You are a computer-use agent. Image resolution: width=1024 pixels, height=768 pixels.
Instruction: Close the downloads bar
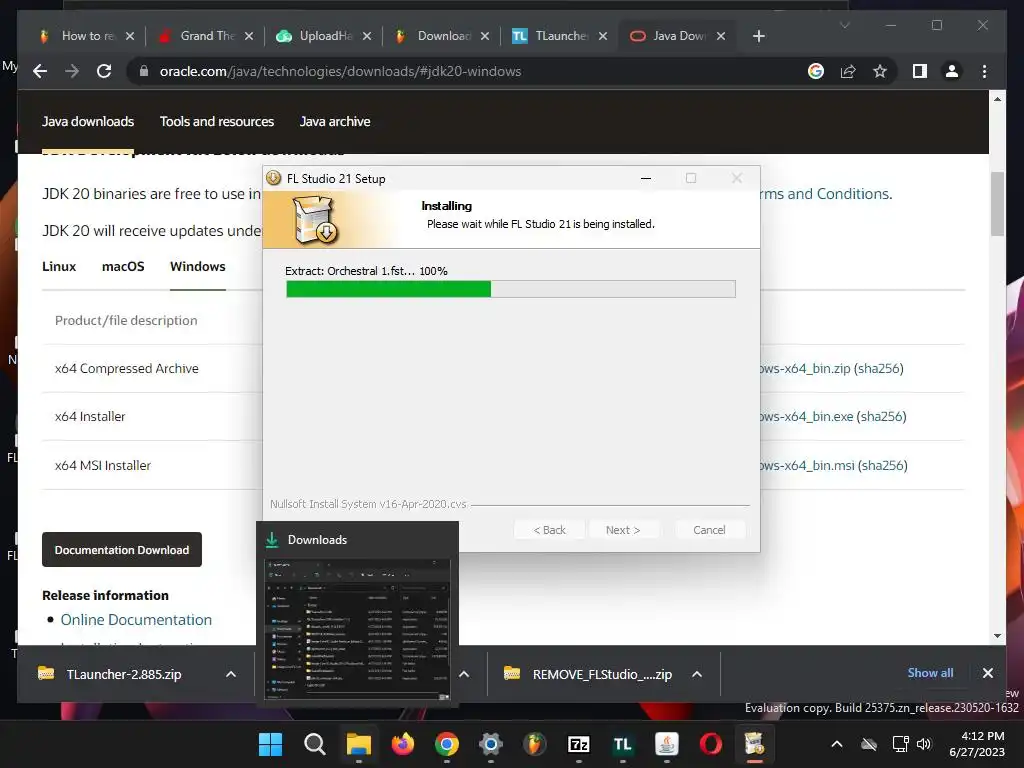pos(987,673)
